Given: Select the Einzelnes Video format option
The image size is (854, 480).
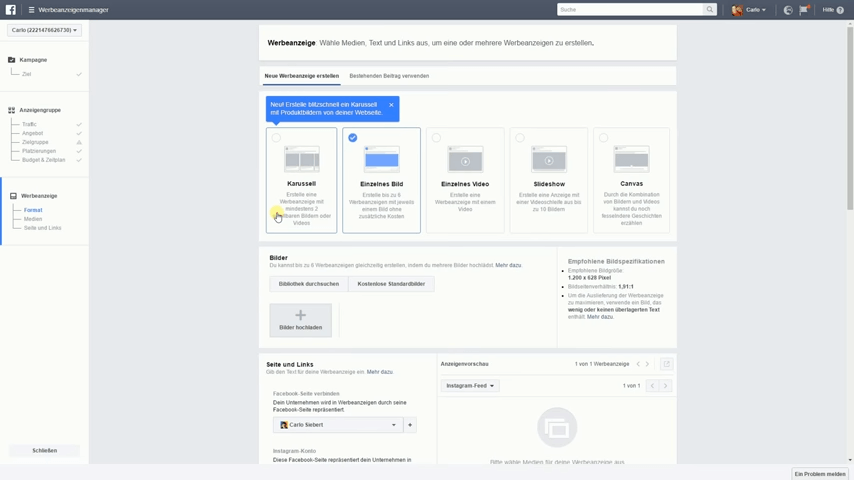Looking at the screenshot, I should tap(465, 180).
